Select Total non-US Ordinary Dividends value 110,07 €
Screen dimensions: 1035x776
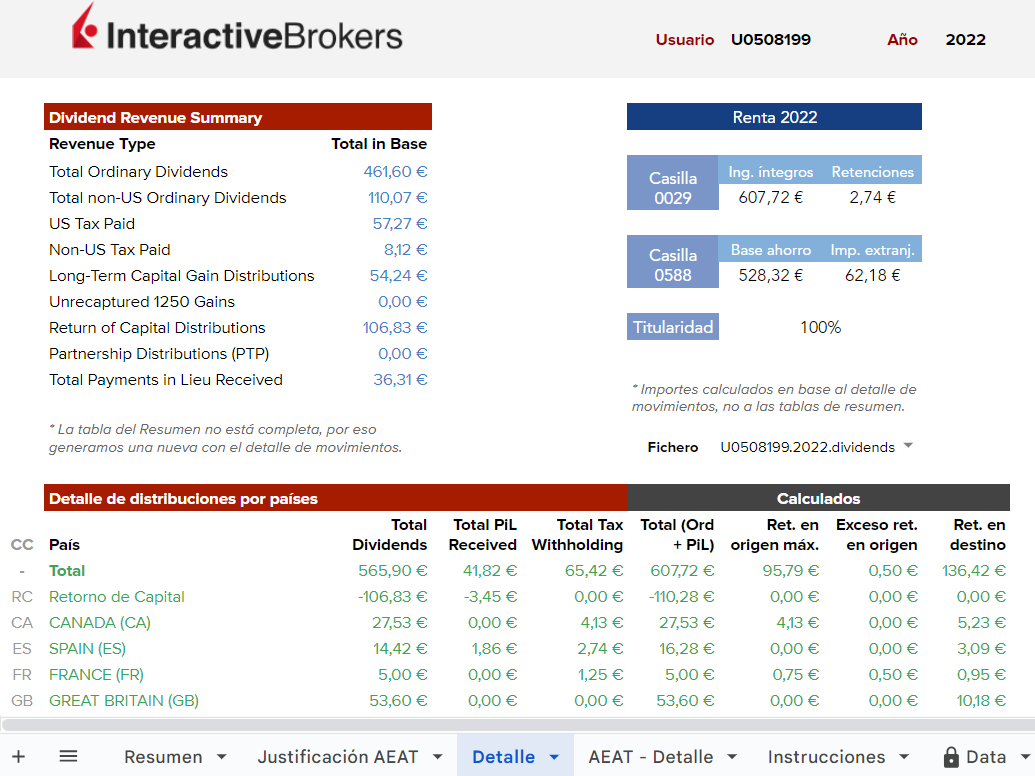click(x=397, y=197)
